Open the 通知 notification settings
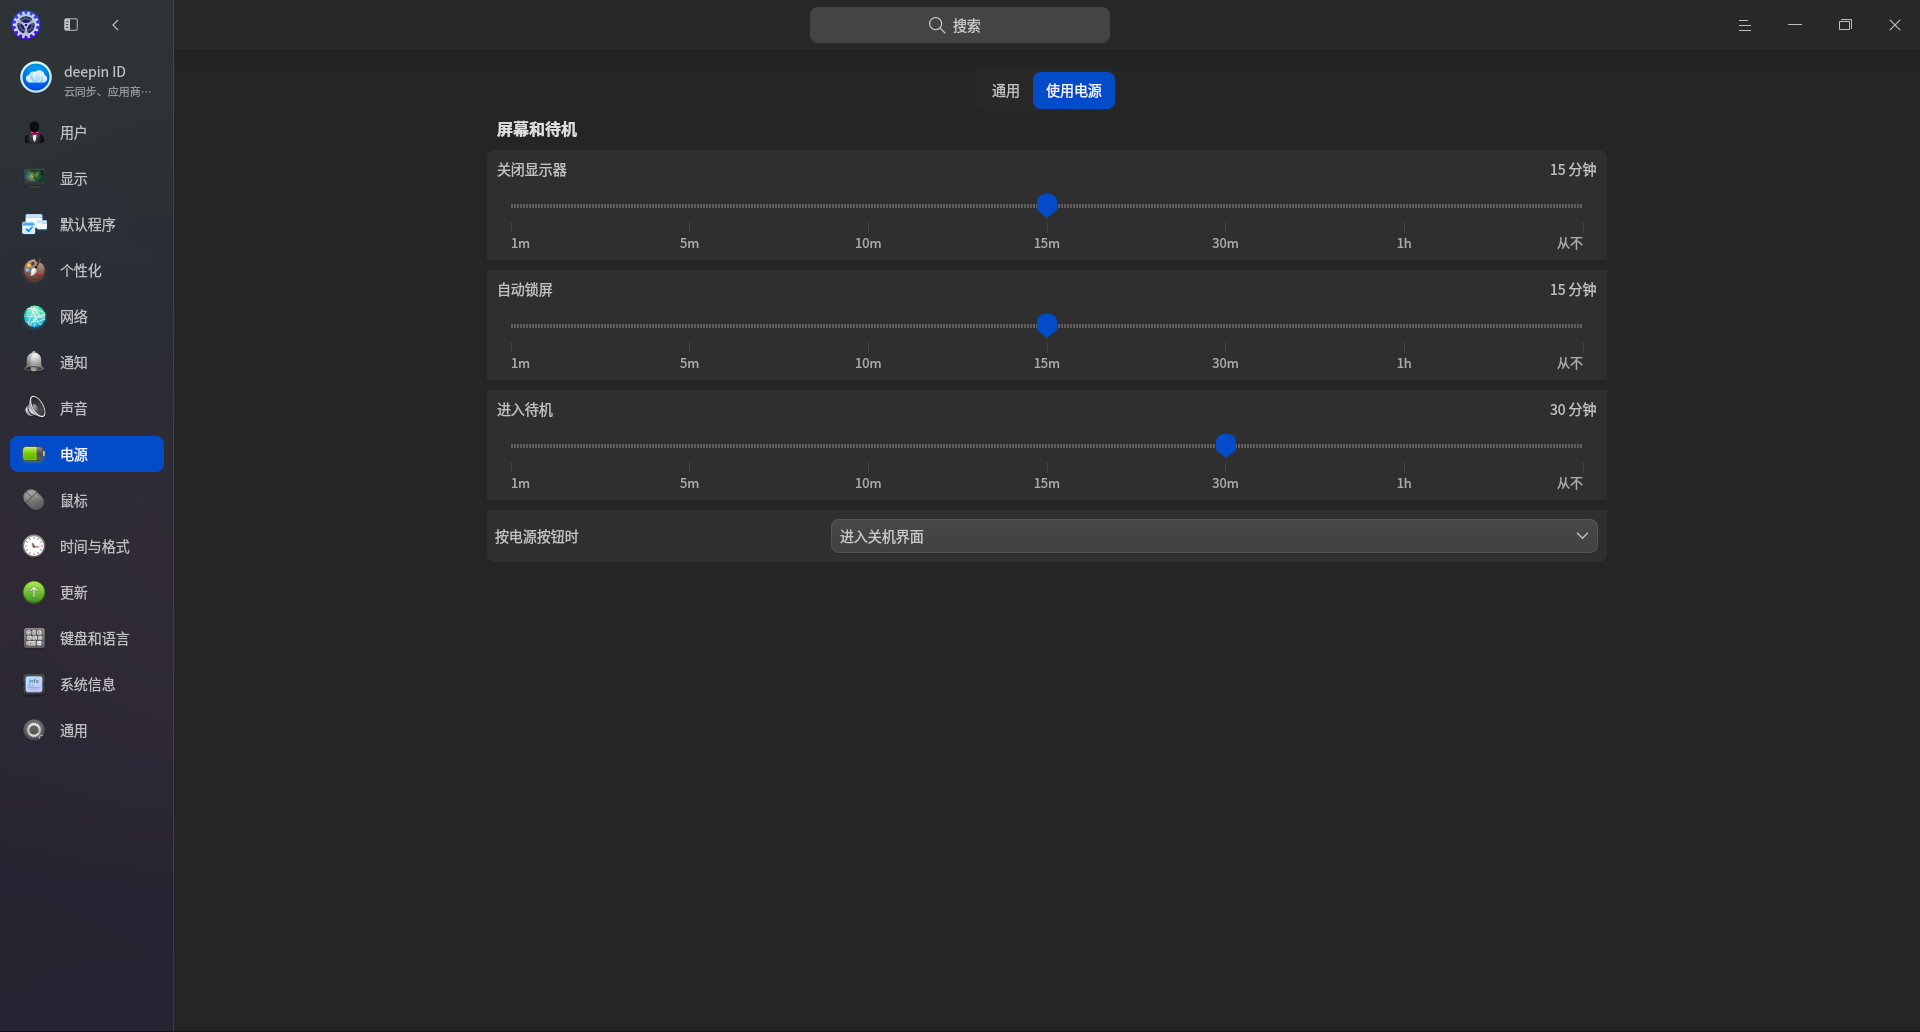Screen dimensions: 1920x1032 pos(87,363)
